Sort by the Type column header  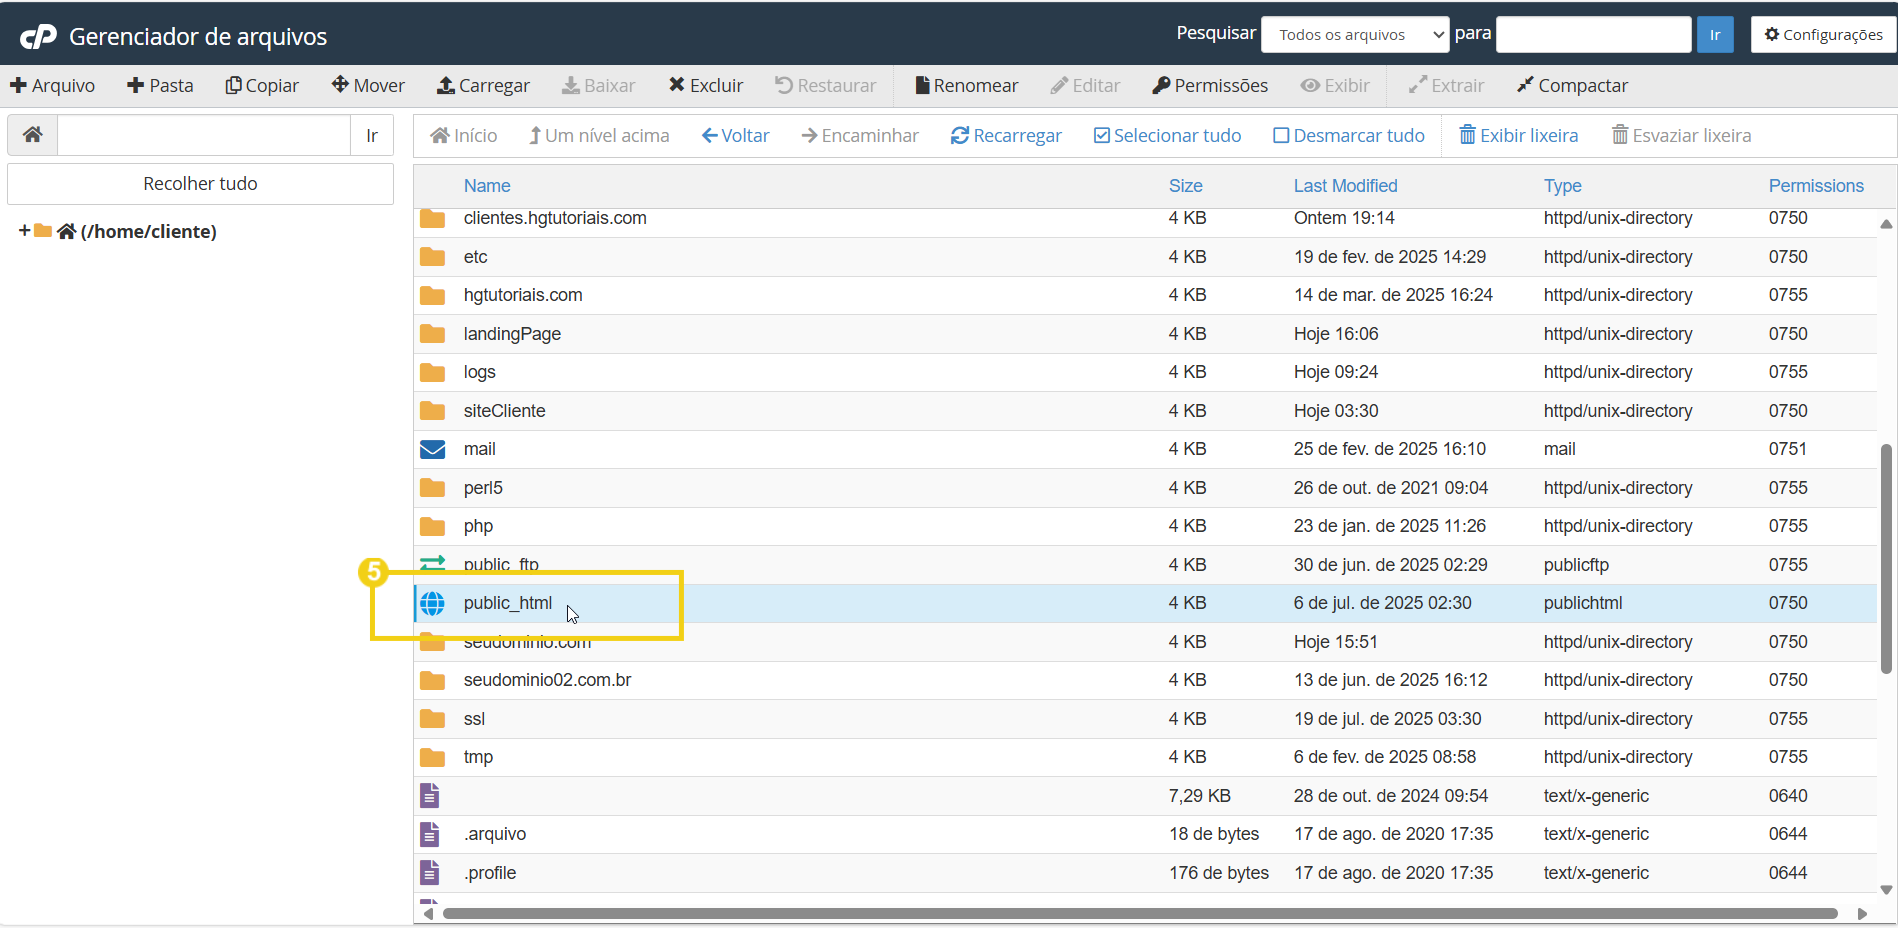click(1563, 186)
